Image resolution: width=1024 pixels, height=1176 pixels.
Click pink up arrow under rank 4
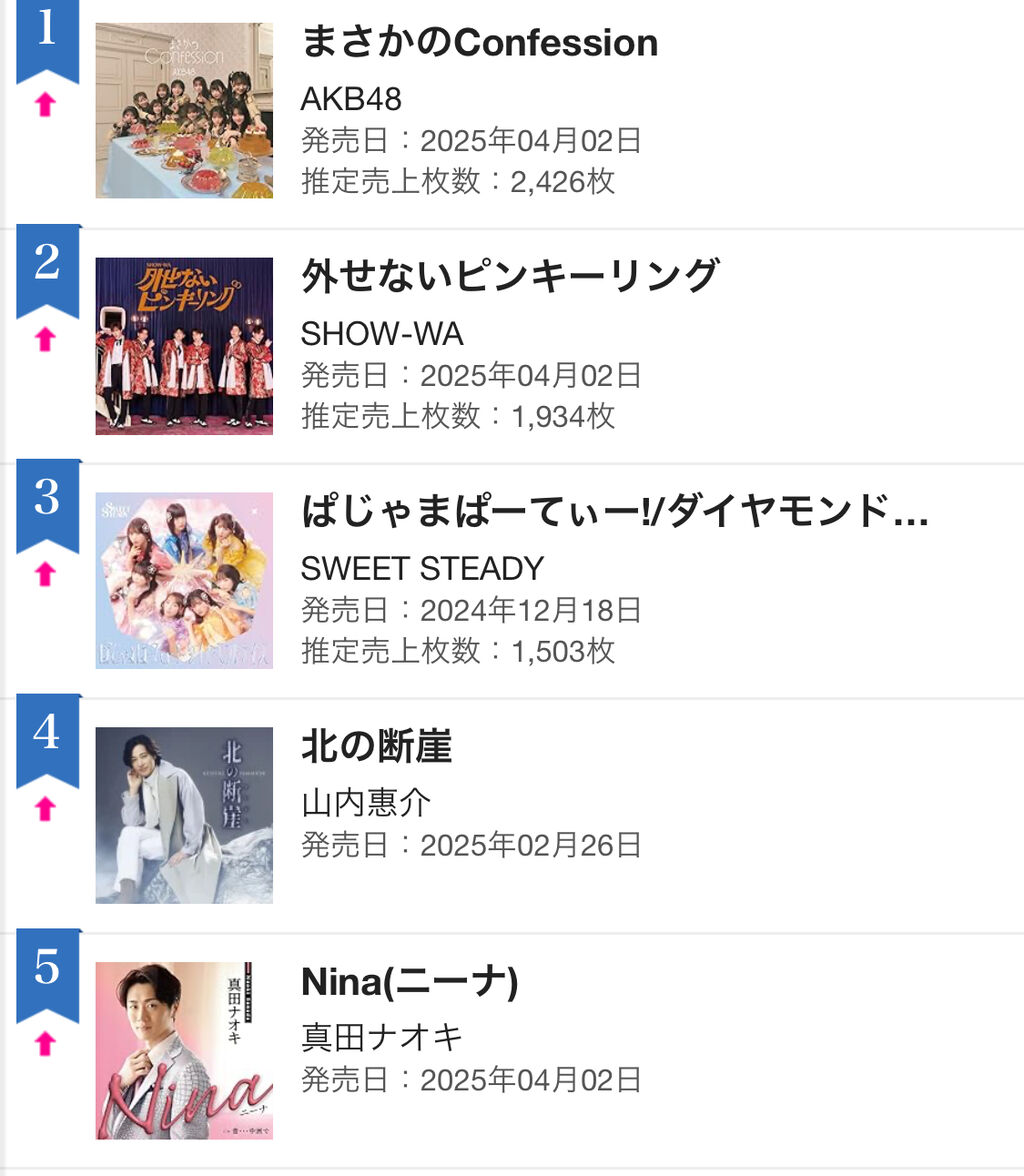[x=46, y=808]
